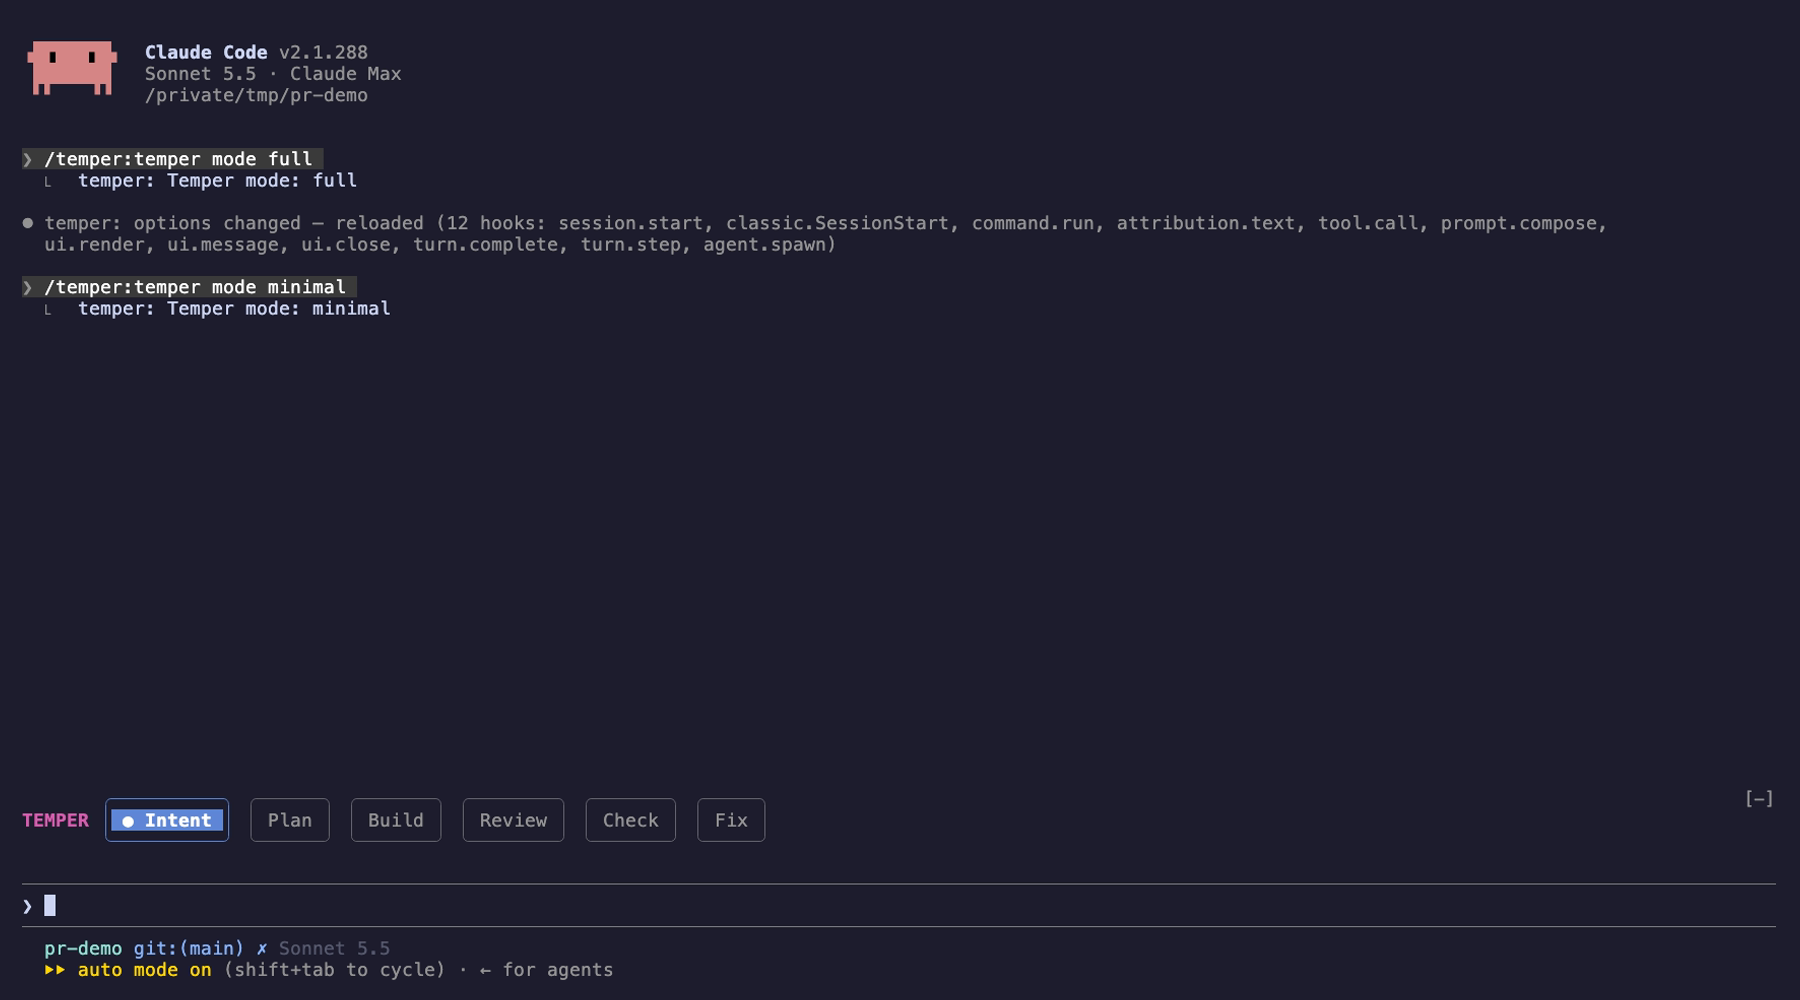Viewport: 1800px width, 1000px height.
Task: Click the Claude Code pixel mascot logo
Action: (72, 68)
